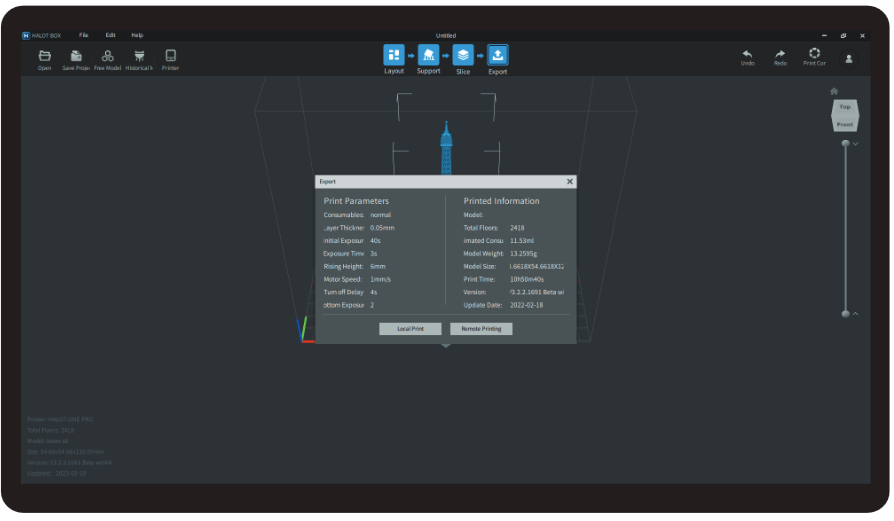The image size is (894, 521).
Task: Click the Print Parameters heading
Action: point(356,201)
